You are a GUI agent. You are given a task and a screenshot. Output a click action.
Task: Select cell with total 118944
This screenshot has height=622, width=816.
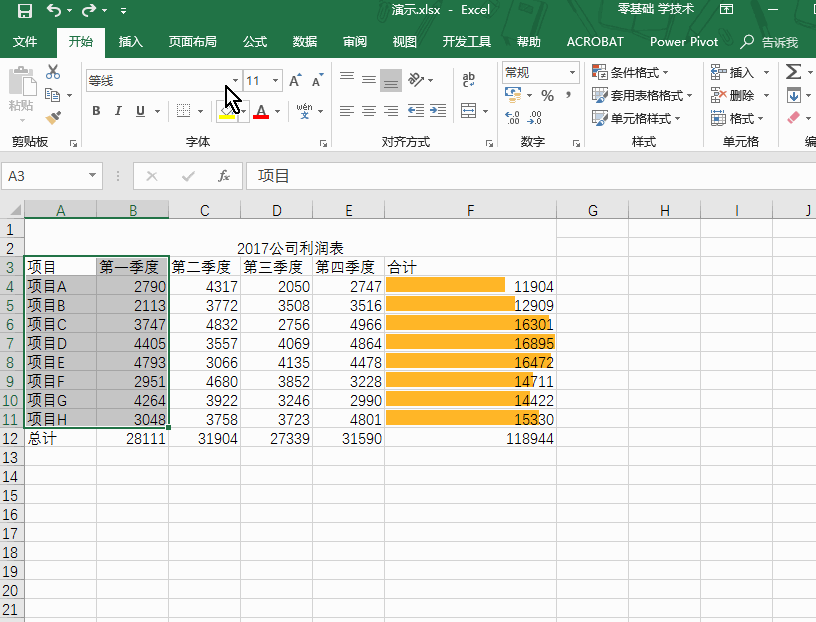click(470, 438)
